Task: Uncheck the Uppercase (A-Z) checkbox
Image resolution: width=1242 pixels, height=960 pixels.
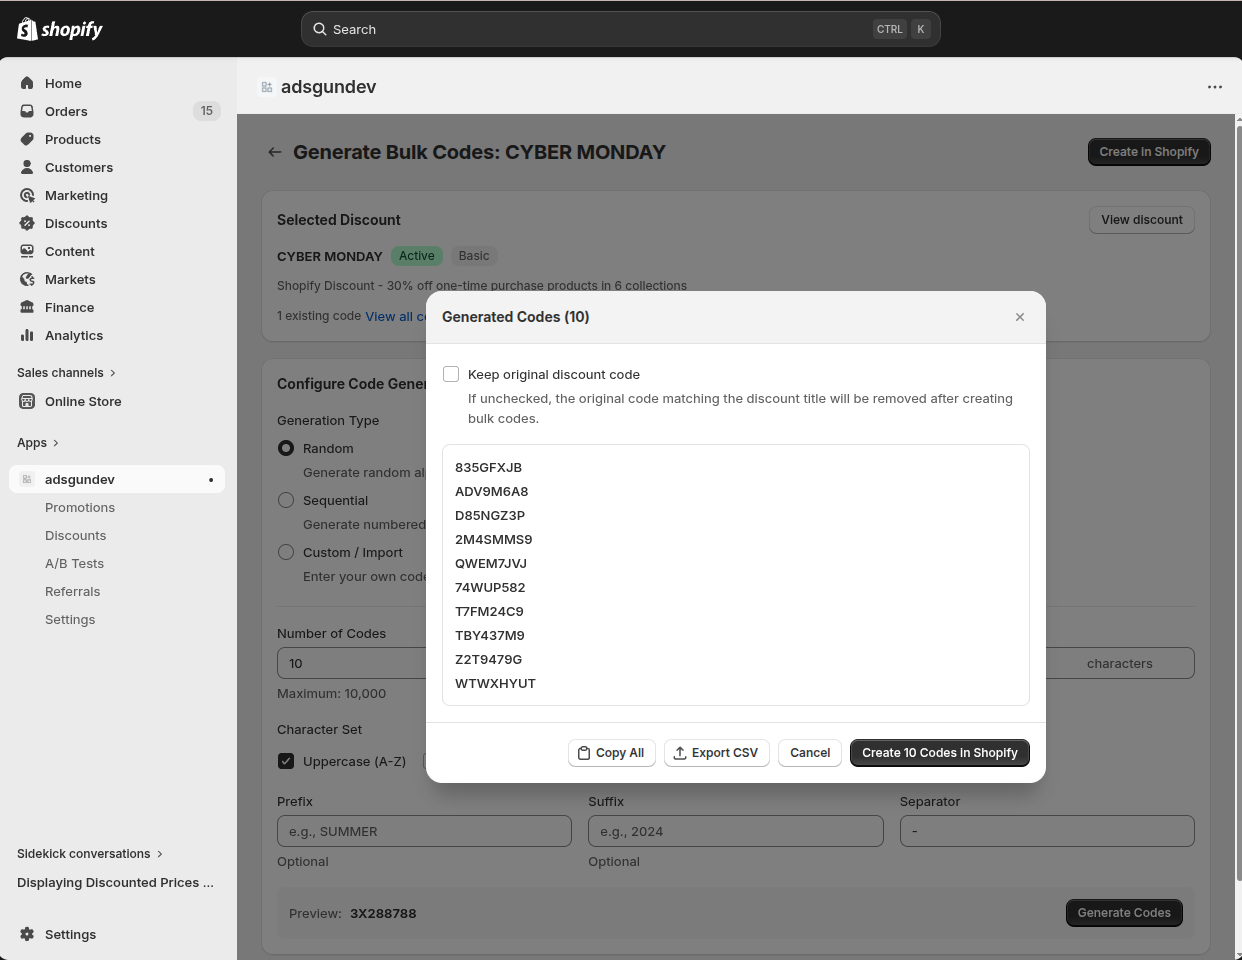Action: (x=286, y=761)
